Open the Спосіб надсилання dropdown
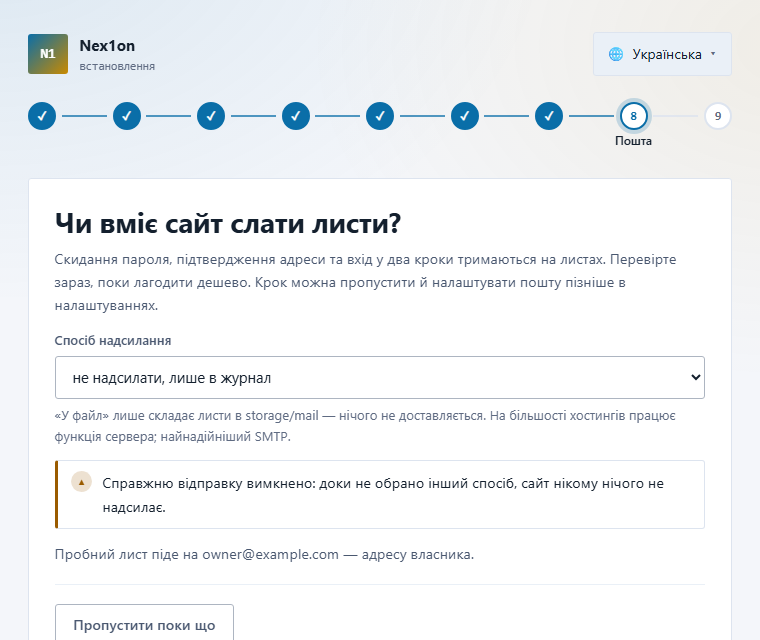The height and width of the screenshot is (640, 760). coord(380,378)
